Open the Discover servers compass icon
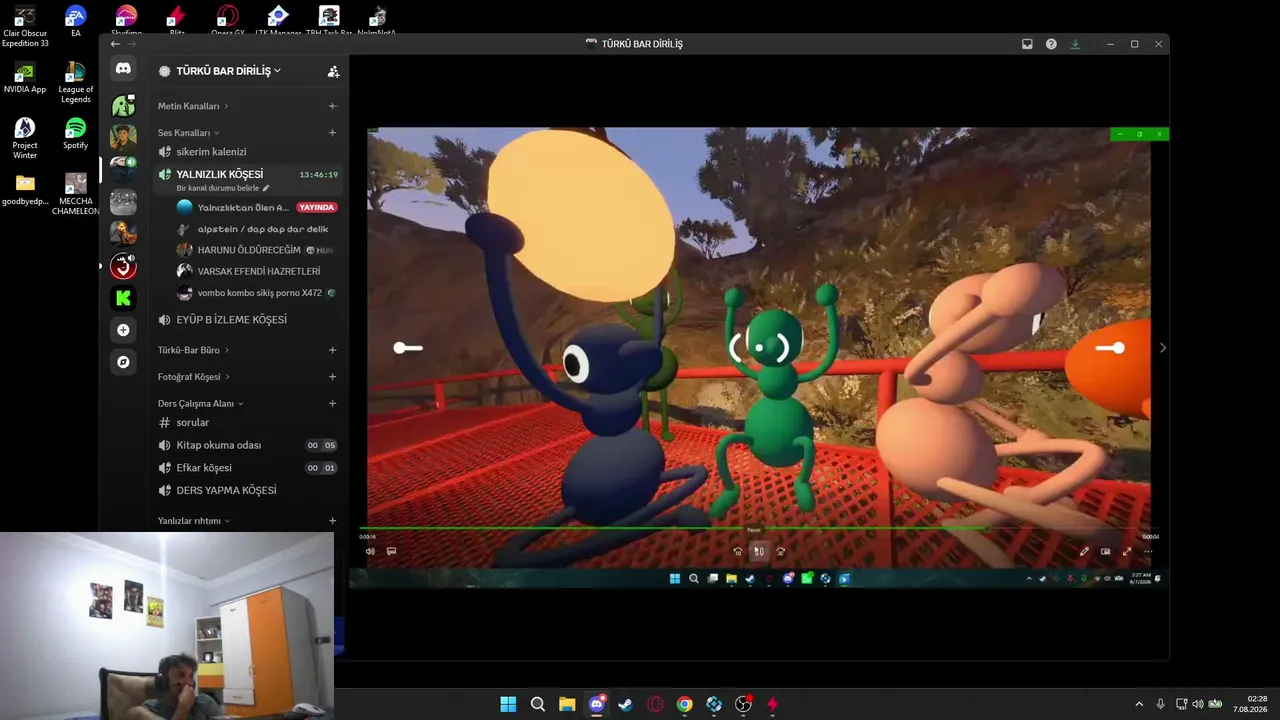1280x720 pixels. (123, 362)
